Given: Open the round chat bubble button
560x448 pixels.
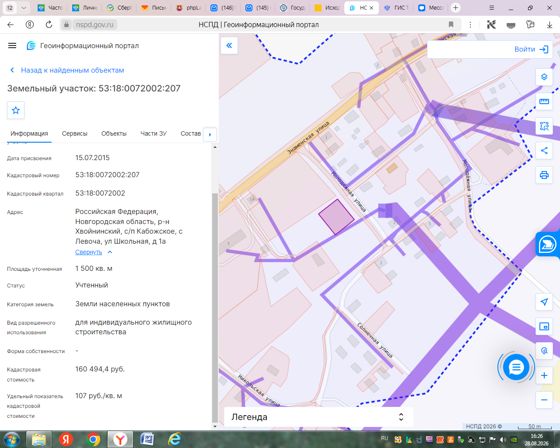Looking at the screenshot, I should coord(516,367).
